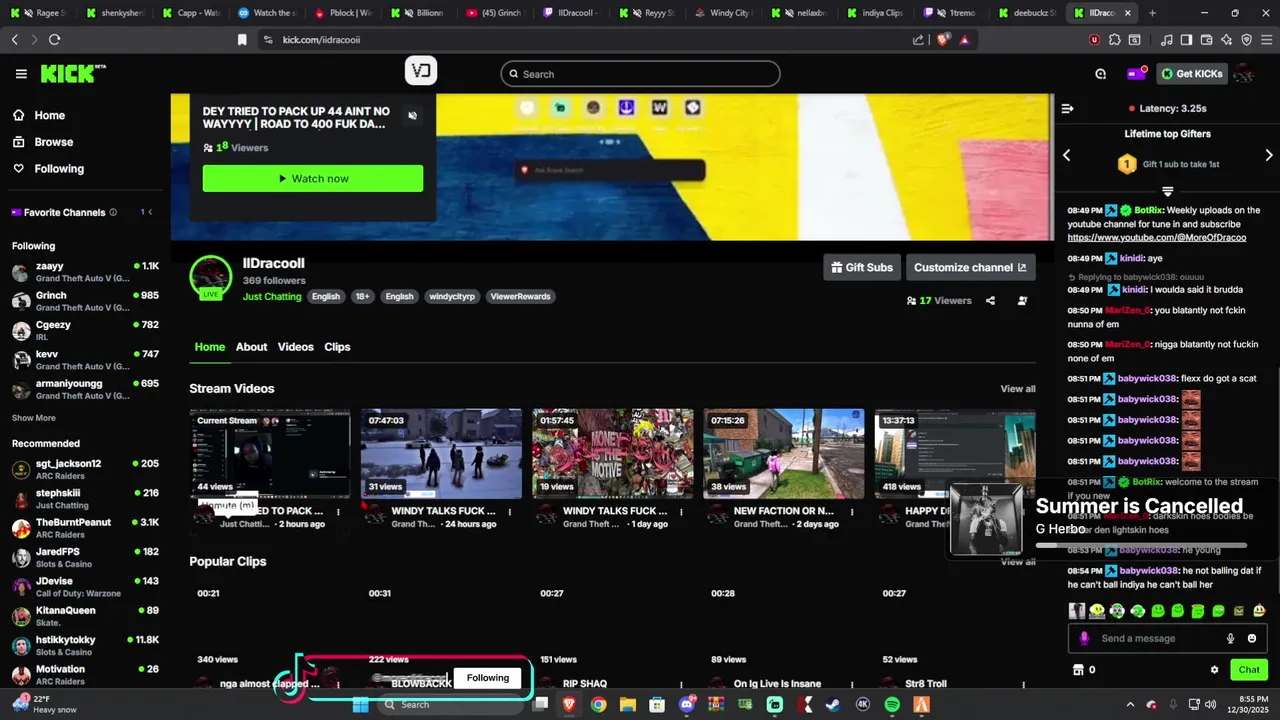This screenshot has height=720, width=1280.
Task: Open Brave wallet icon in toolbar
Action: (x=1206, y=40)
